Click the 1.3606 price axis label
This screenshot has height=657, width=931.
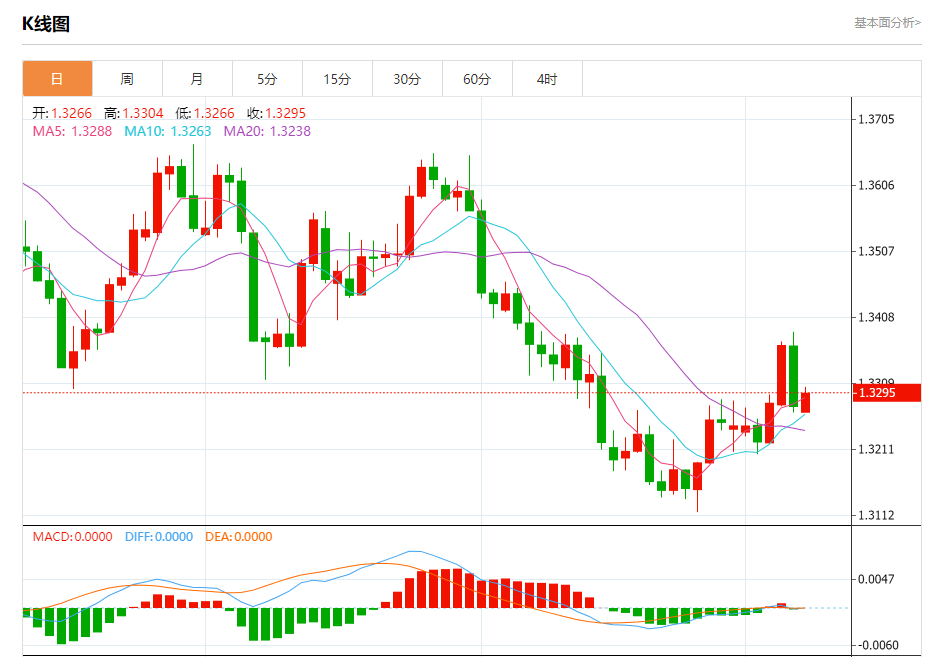pyautogui.click(x=876, y=185)
